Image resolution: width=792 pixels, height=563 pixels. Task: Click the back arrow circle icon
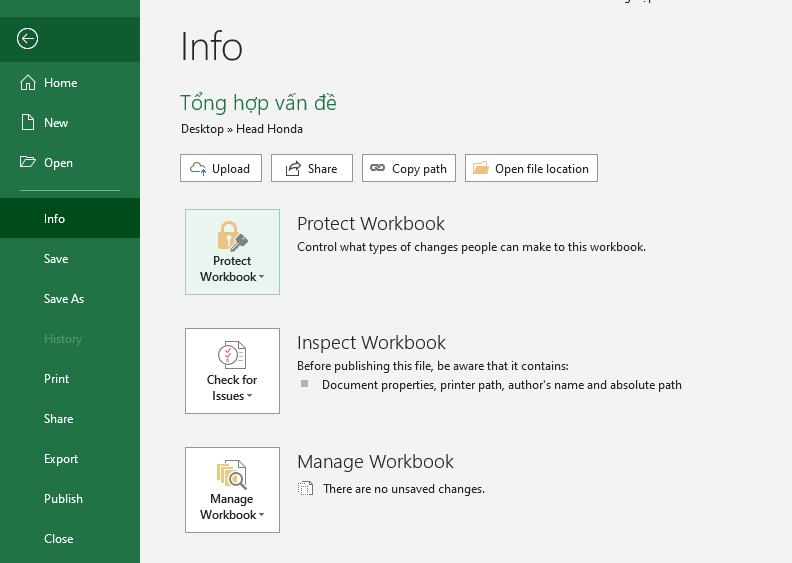[x=28, y=39]
